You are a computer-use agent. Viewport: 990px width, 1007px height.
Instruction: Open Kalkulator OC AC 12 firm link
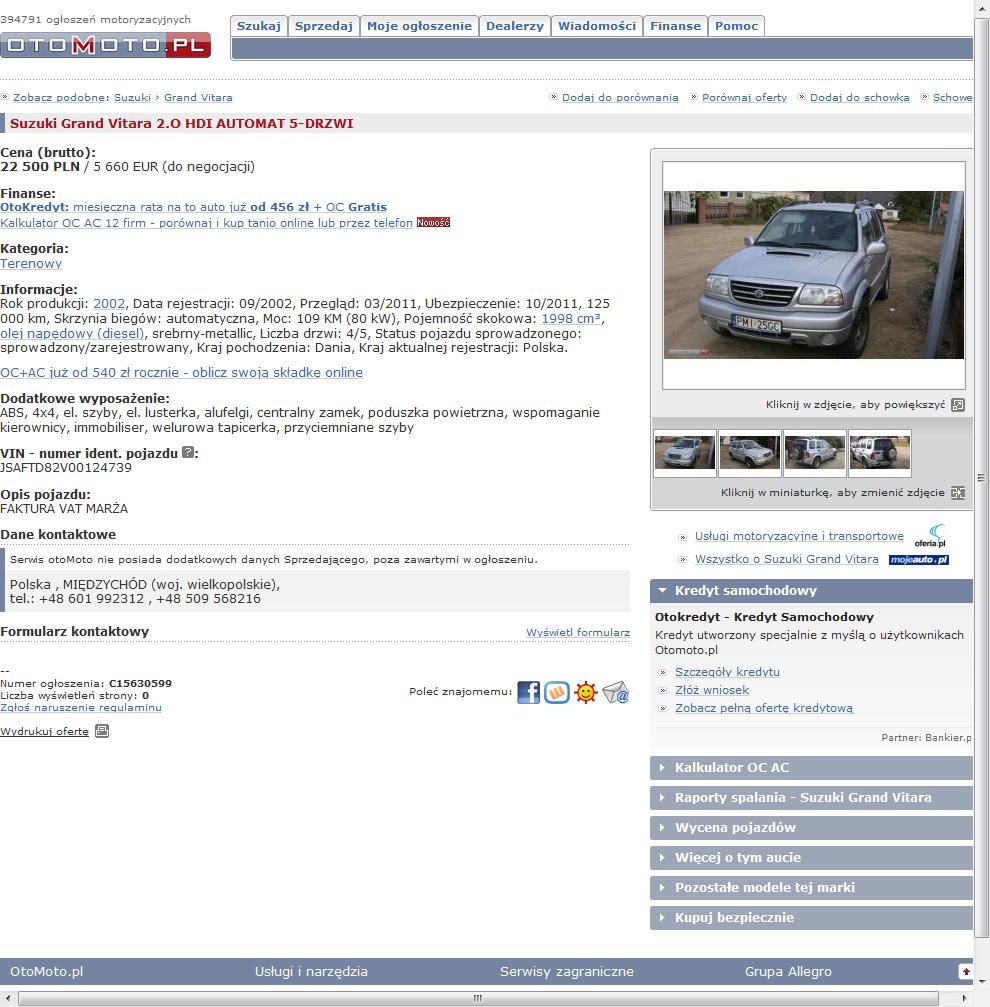tap(206, 223)
